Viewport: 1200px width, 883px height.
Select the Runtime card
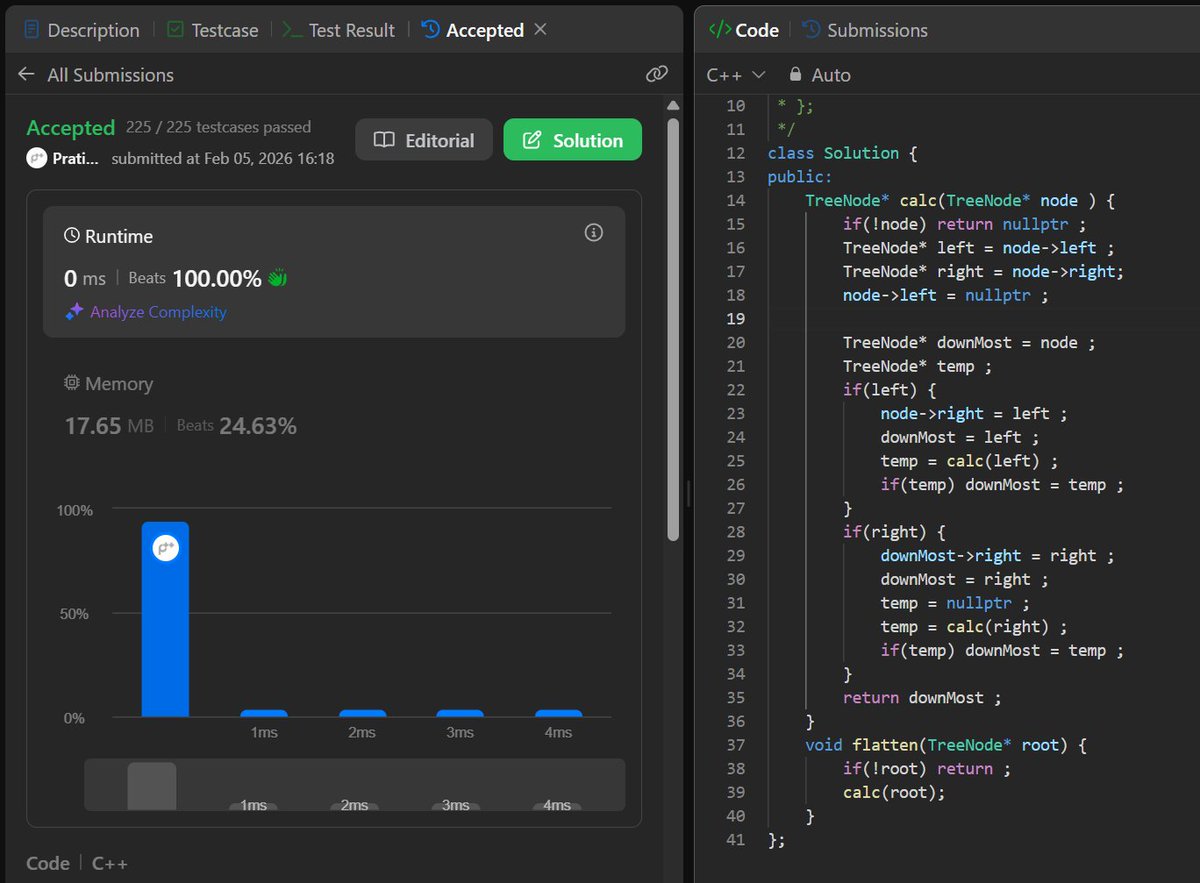[334, 271]
